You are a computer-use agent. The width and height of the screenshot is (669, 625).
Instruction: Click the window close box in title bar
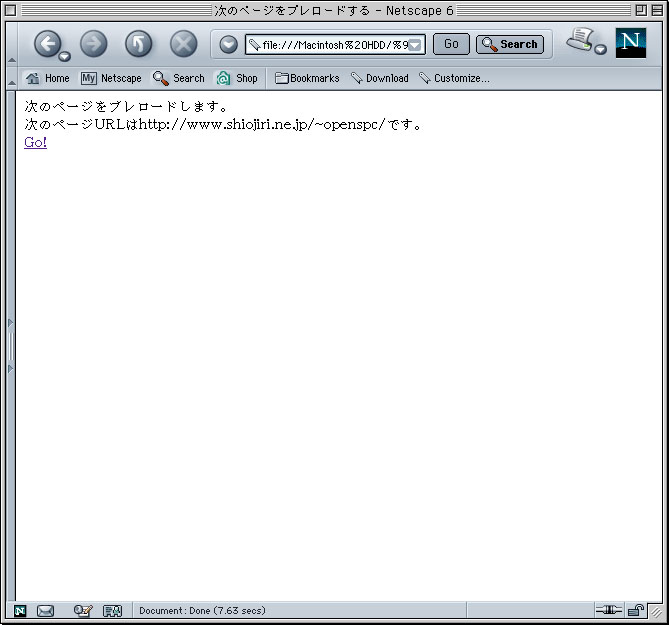point(10,10)
